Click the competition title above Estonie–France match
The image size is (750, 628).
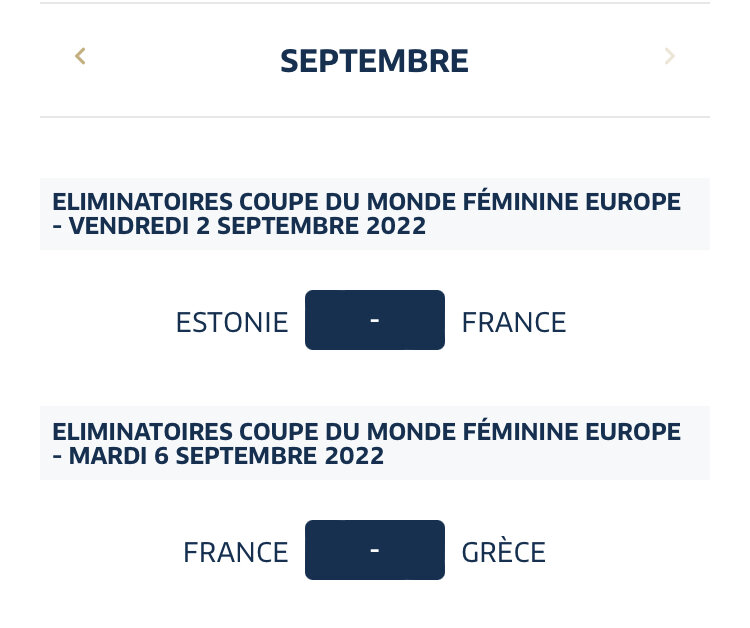pos(366,202)
